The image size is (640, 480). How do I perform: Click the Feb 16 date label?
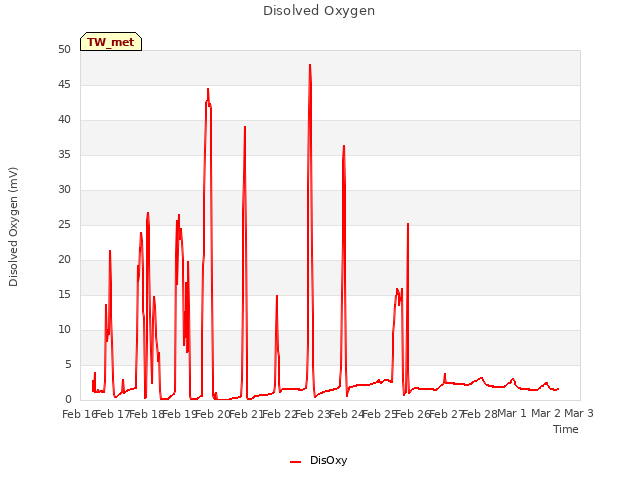pyautogui.click(x=80, y=414)
